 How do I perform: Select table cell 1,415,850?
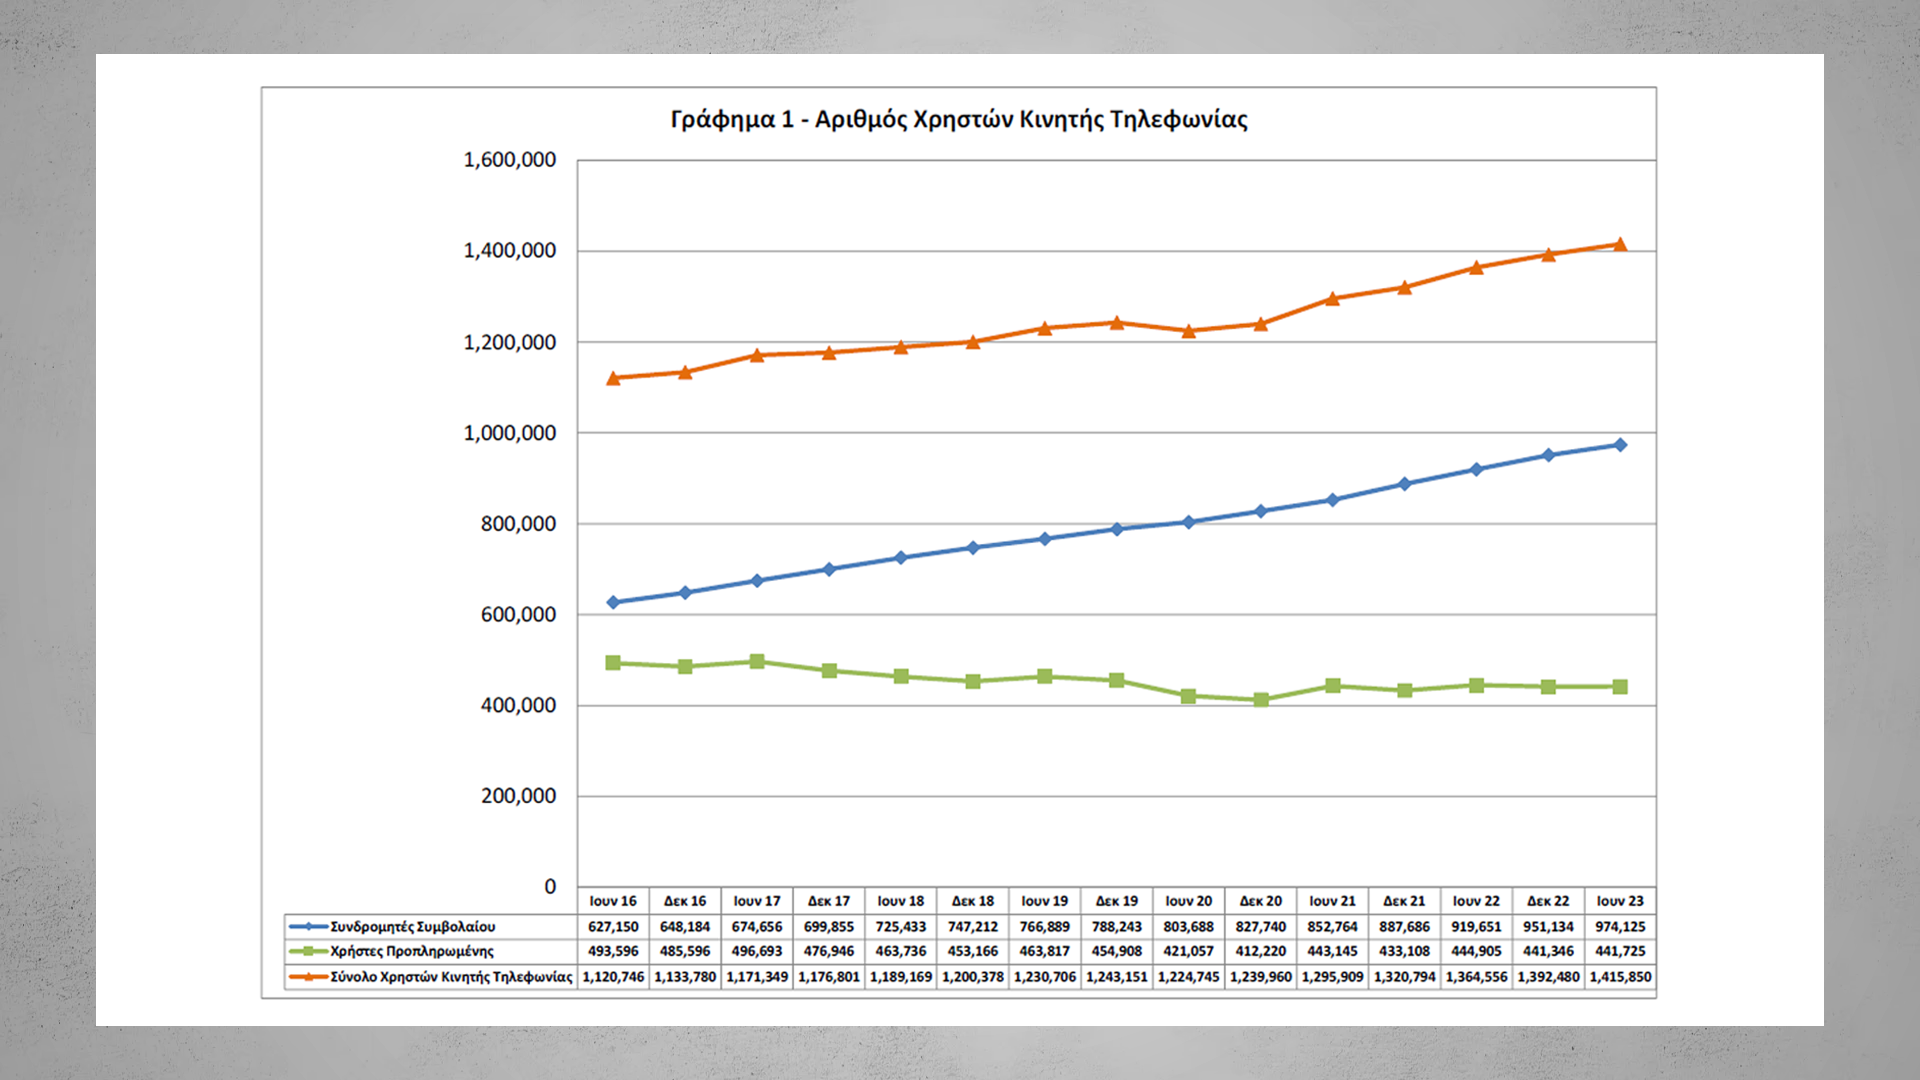[1620, 977]
